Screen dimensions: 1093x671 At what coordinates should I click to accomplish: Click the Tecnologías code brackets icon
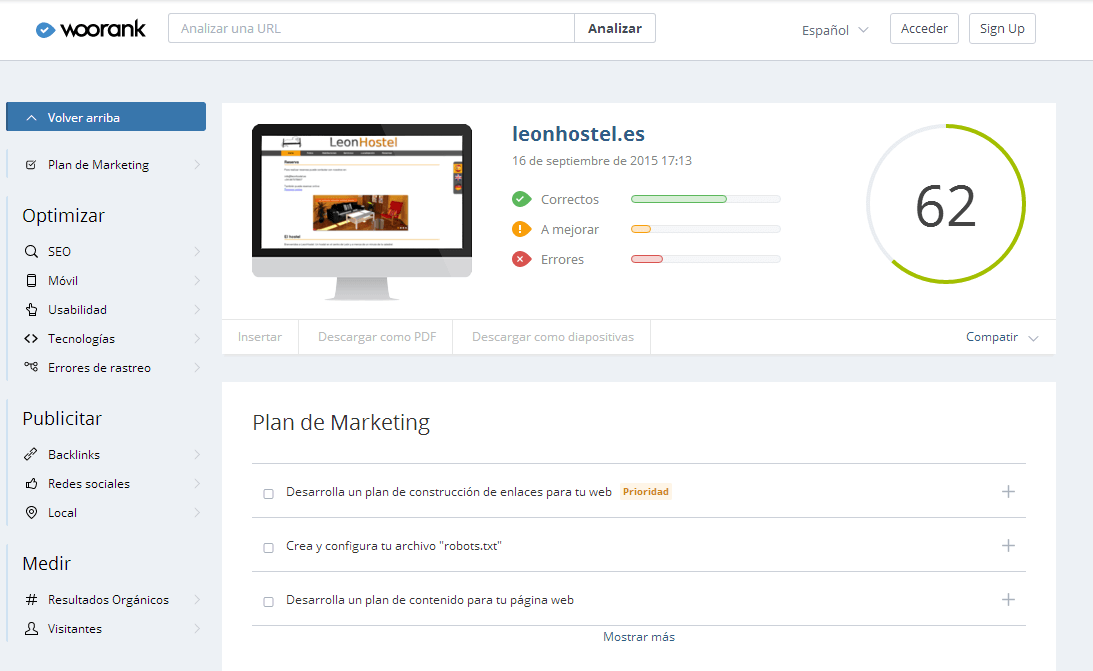tap(31, 339)
